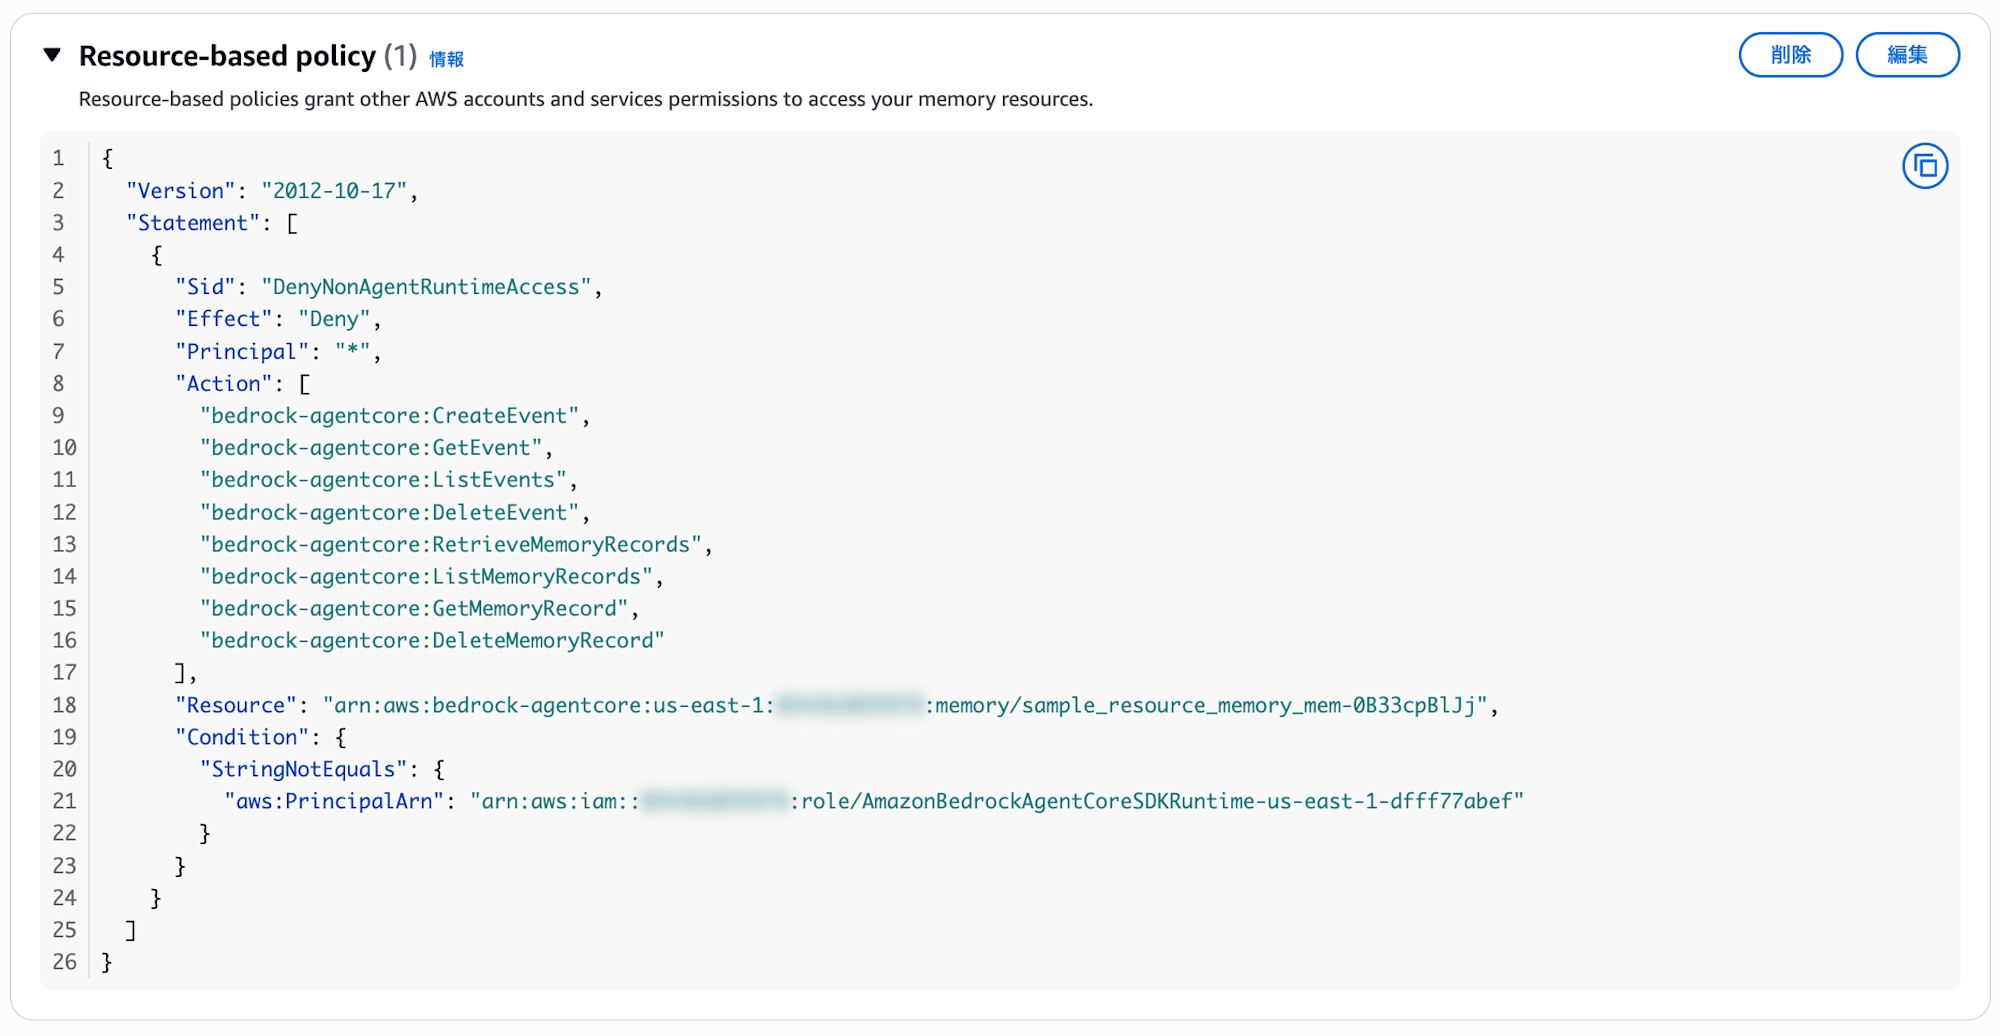Click the ListMemoryRecords action line

pyautogui.click(x=426, y=576)
